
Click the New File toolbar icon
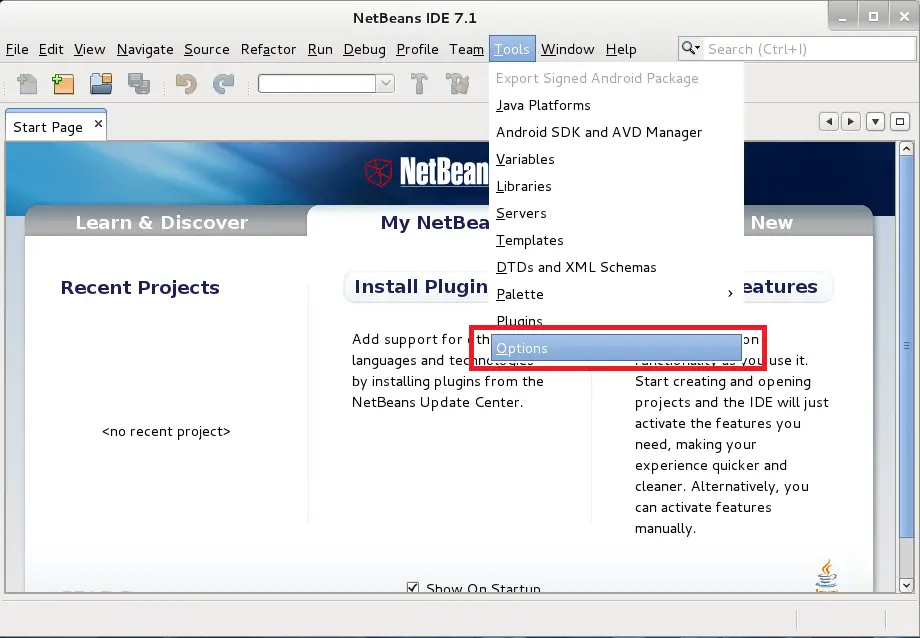27,84
